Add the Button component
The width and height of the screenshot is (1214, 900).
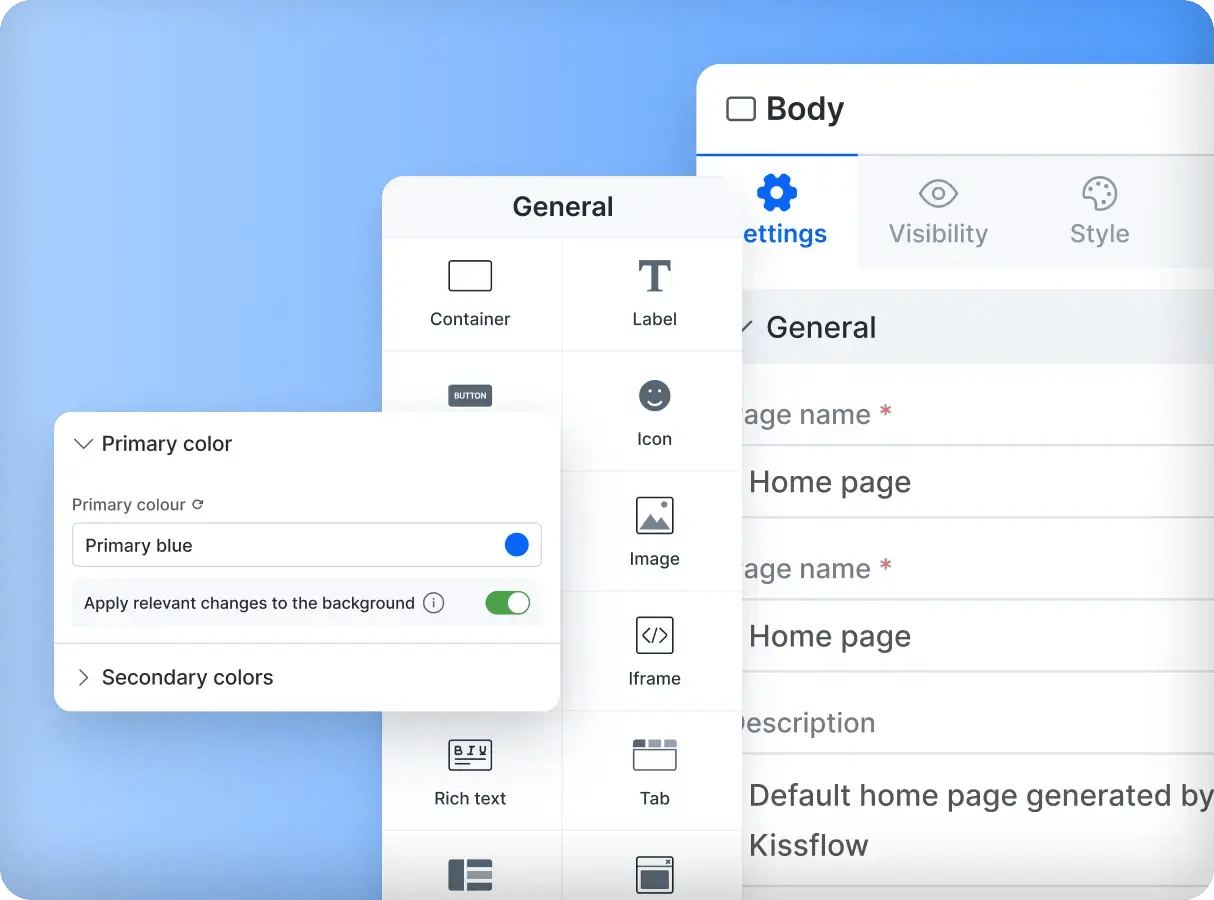[x=470, y=395]
